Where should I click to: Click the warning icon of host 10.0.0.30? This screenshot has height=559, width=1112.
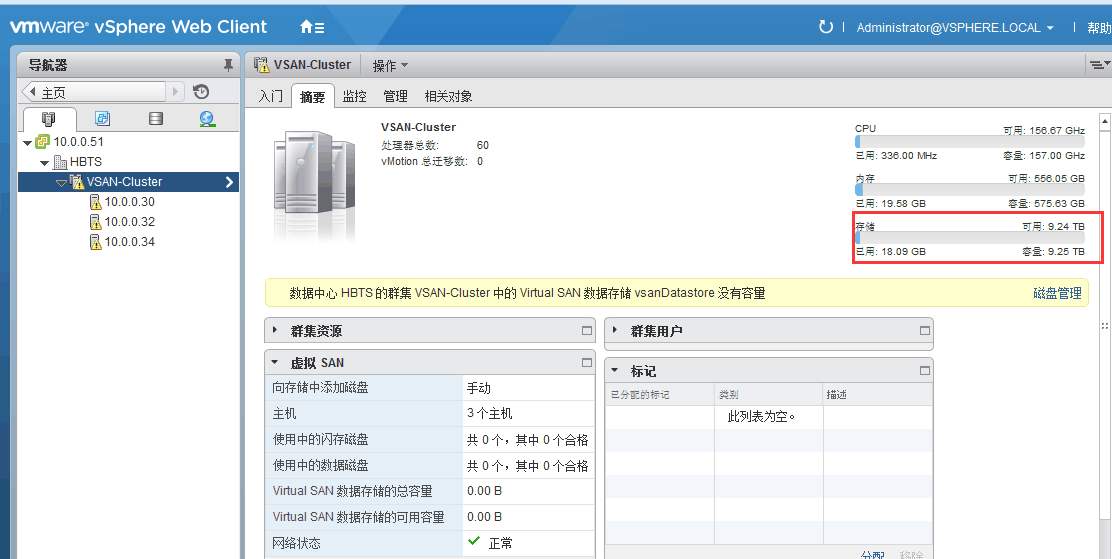pyautogui.click(x=95, y=202)
